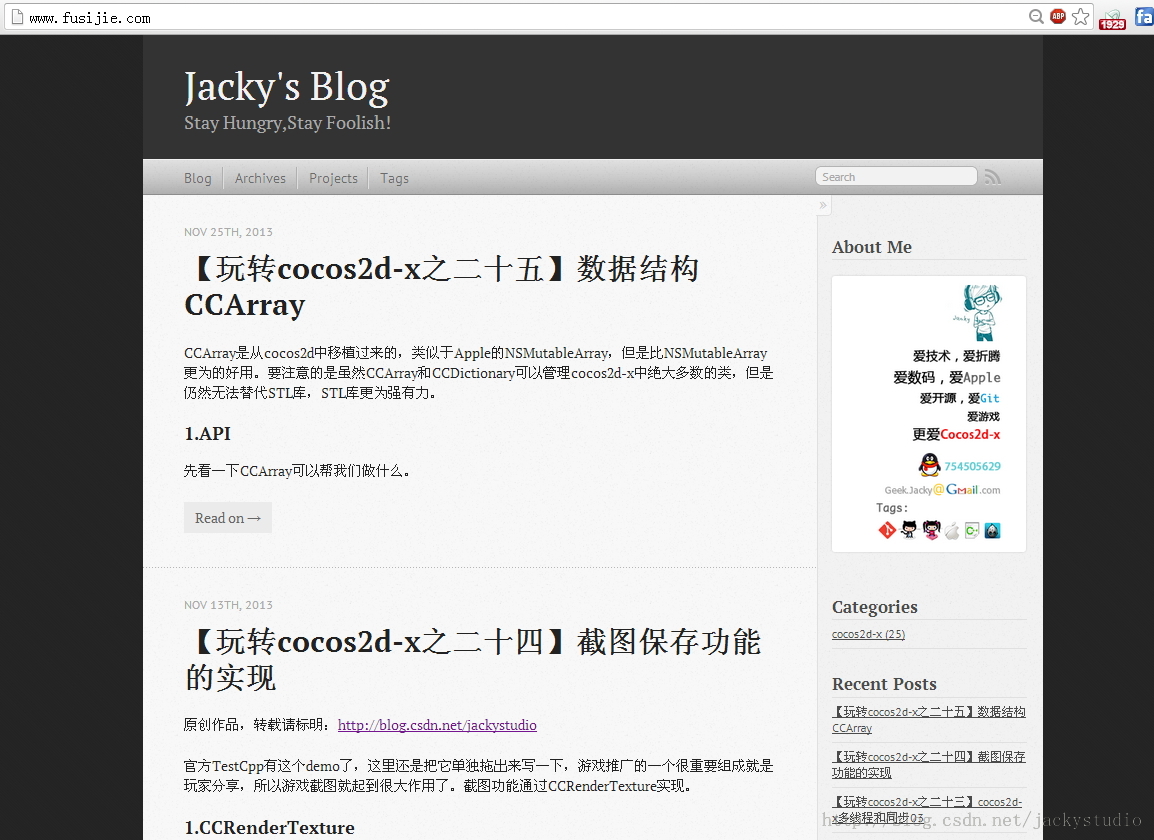Click the 'Recent Posts' sidebar heading
The image size is (1154, 840).
[x=884, y=684]
